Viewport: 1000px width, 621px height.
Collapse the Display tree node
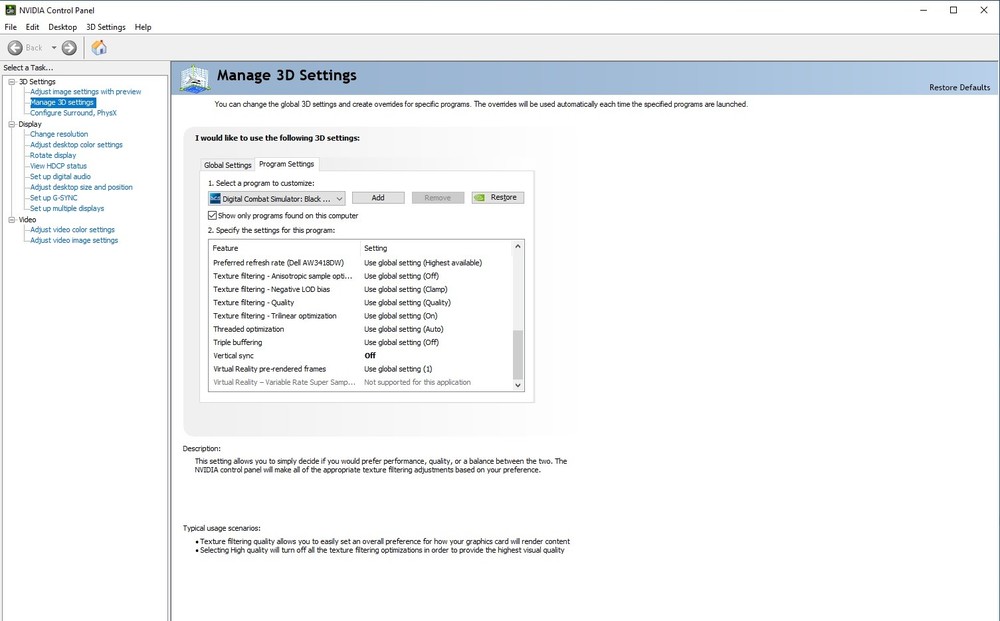tap(11, 124)
